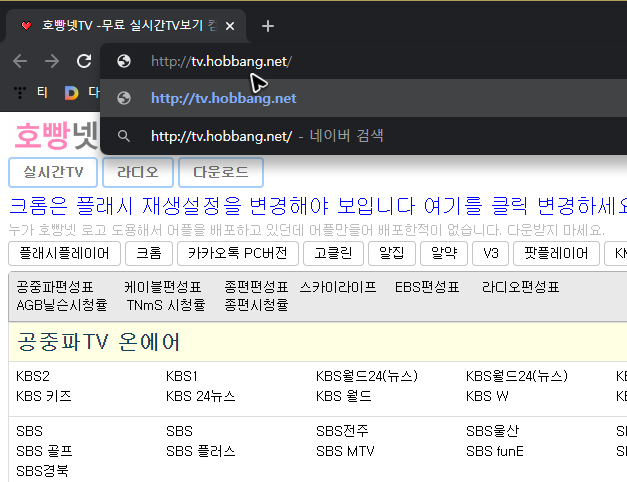
Task: Select the 네이버 검색 suggestion
Action: click(x=363, y=136)
